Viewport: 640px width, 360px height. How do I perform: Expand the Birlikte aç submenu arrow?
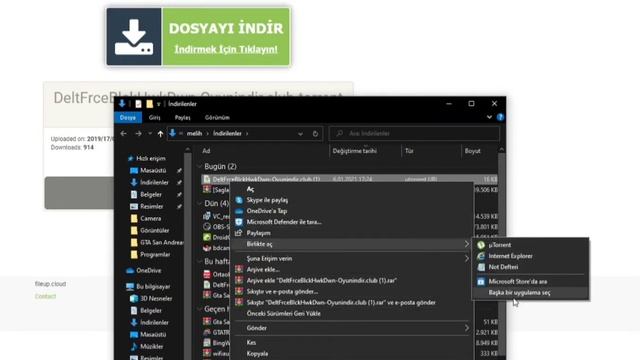pyautogui.click(x=467, y=244)
